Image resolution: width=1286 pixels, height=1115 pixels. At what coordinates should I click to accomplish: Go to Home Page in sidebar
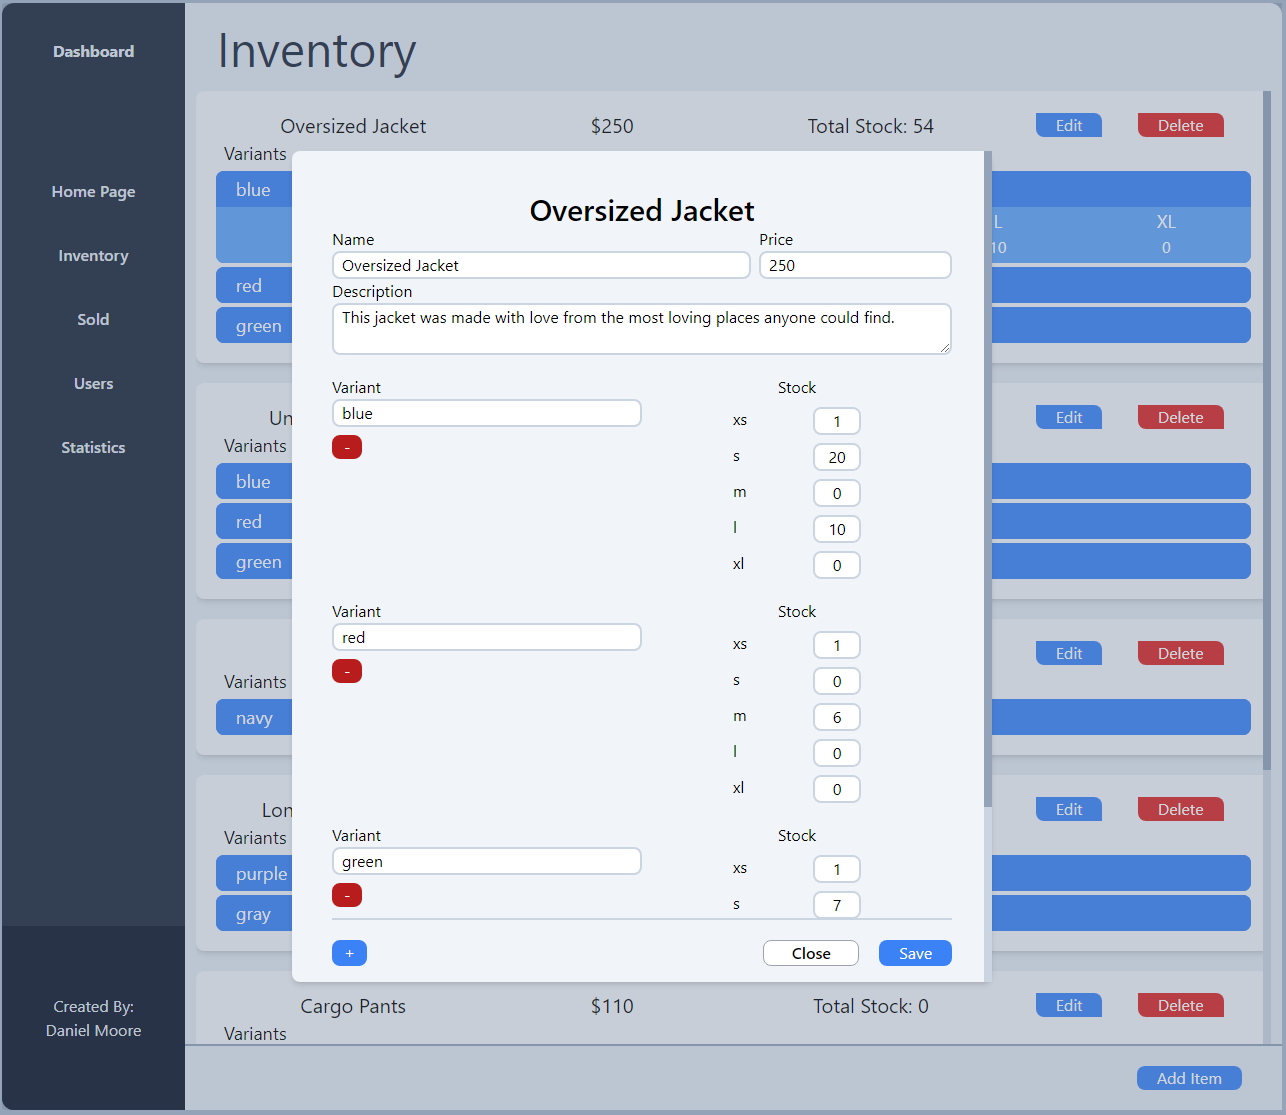pos(93,192)
